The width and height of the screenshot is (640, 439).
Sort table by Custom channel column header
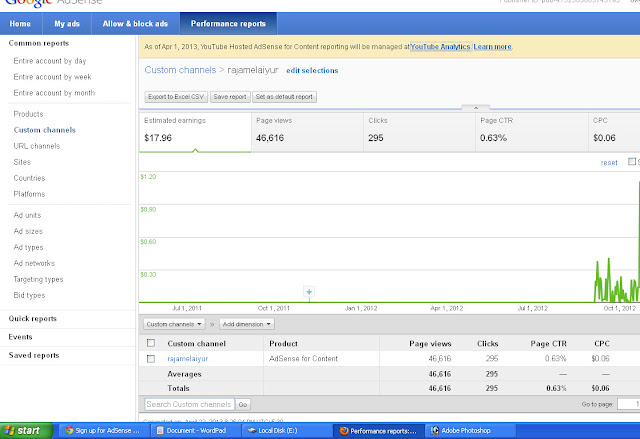coord(197,344)
